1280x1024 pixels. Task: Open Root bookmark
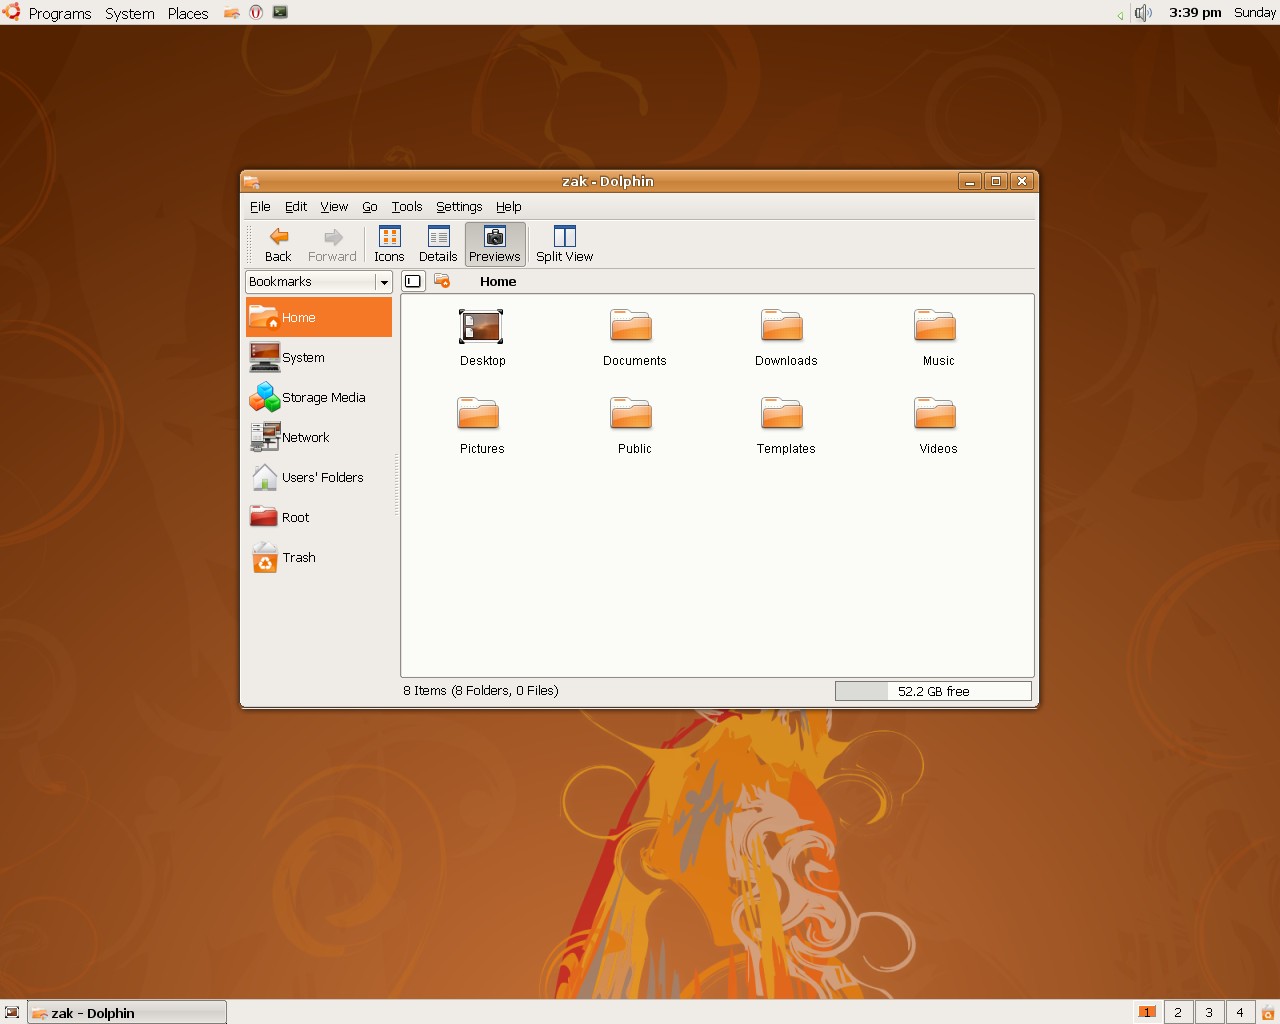point(319,517)
